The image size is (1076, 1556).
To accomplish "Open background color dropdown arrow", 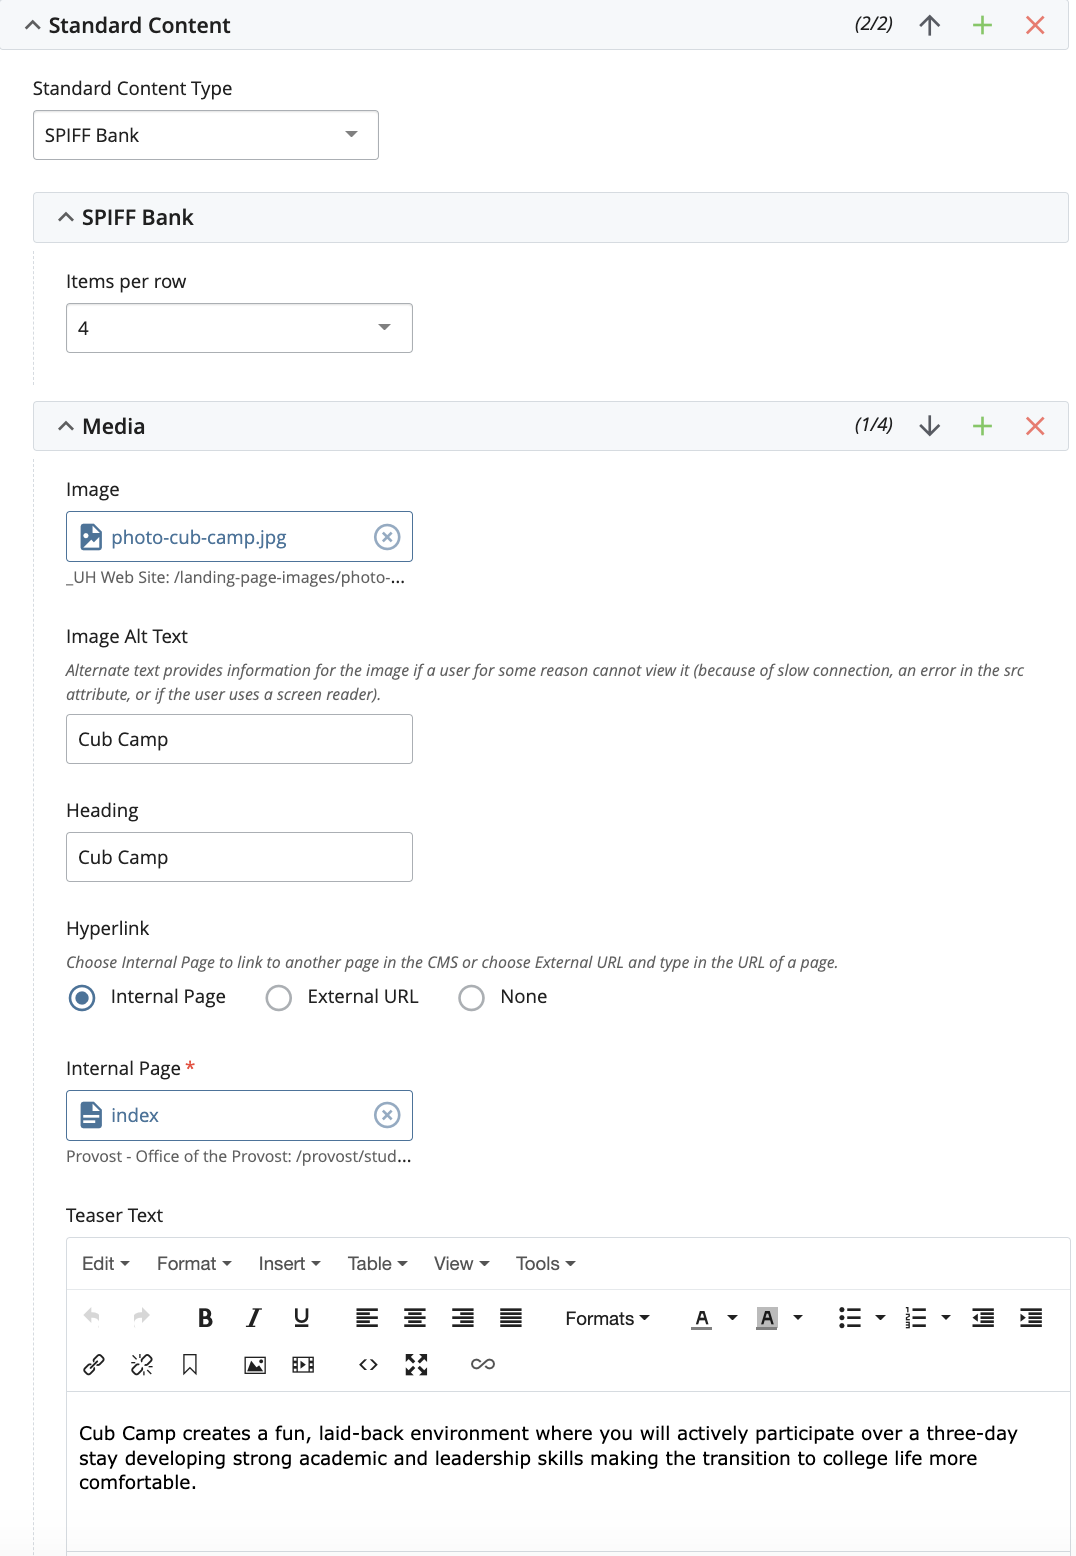I will pyautogui.click(x=798, y=1318).
